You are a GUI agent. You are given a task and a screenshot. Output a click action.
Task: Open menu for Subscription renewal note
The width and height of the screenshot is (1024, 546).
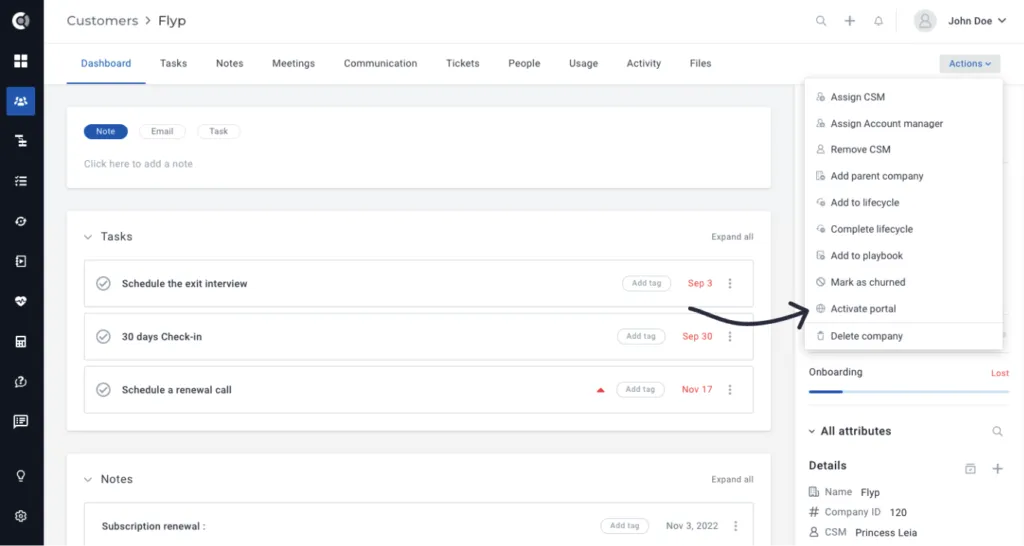coord(735,526)
